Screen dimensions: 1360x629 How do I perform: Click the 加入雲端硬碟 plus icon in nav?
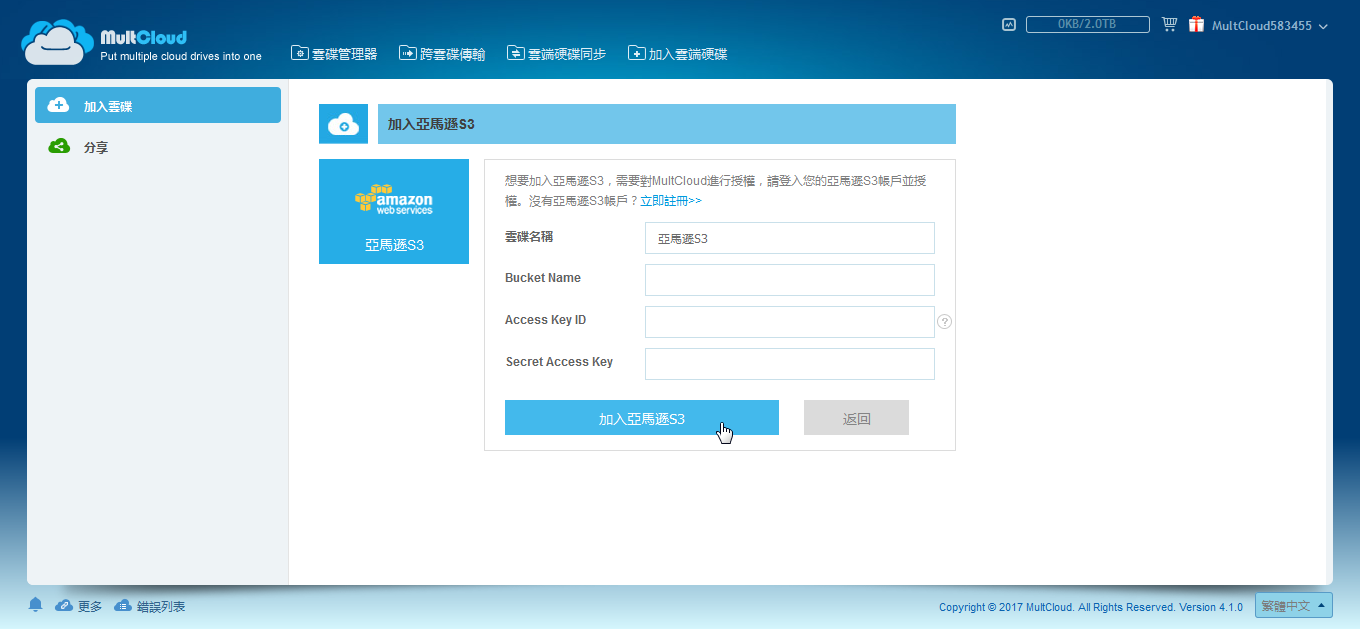(x=636, y=53)
